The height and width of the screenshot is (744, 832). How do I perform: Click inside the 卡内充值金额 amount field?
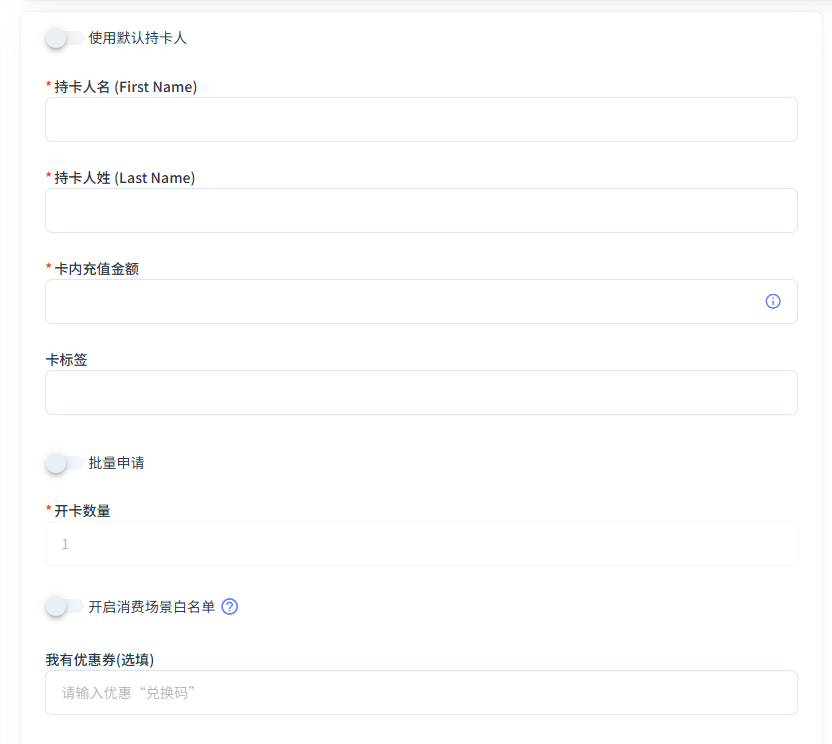click(x=400, y=301)
